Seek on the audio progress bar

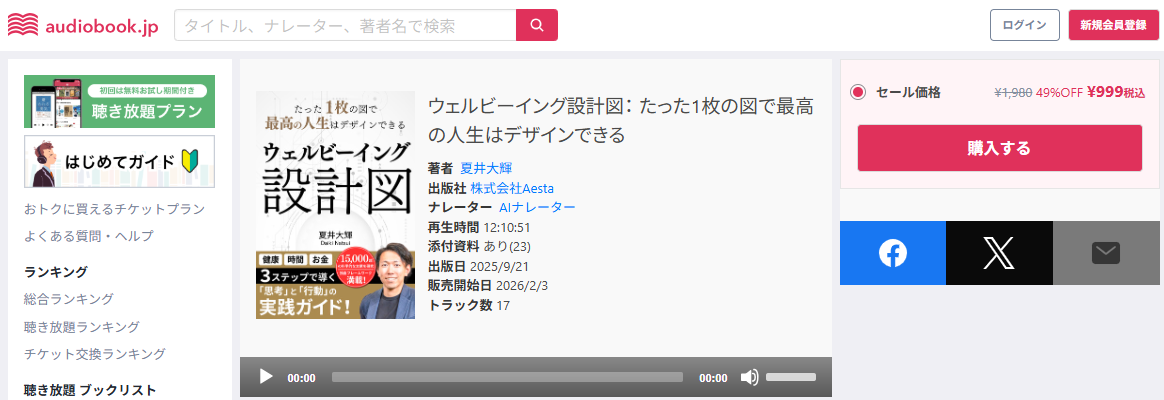coord(507,377)
